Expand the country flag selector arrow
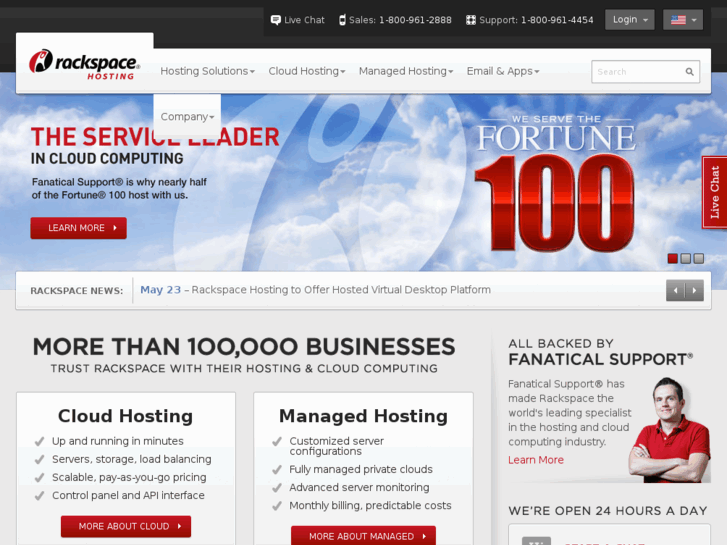Viewport: 727px width, 545px height. click(x=694, y=20)
